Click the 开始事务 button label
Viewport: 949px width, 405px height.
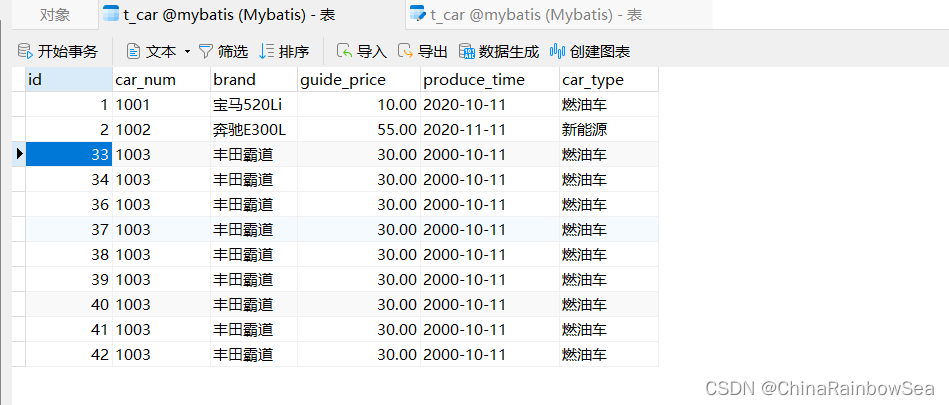67,51
